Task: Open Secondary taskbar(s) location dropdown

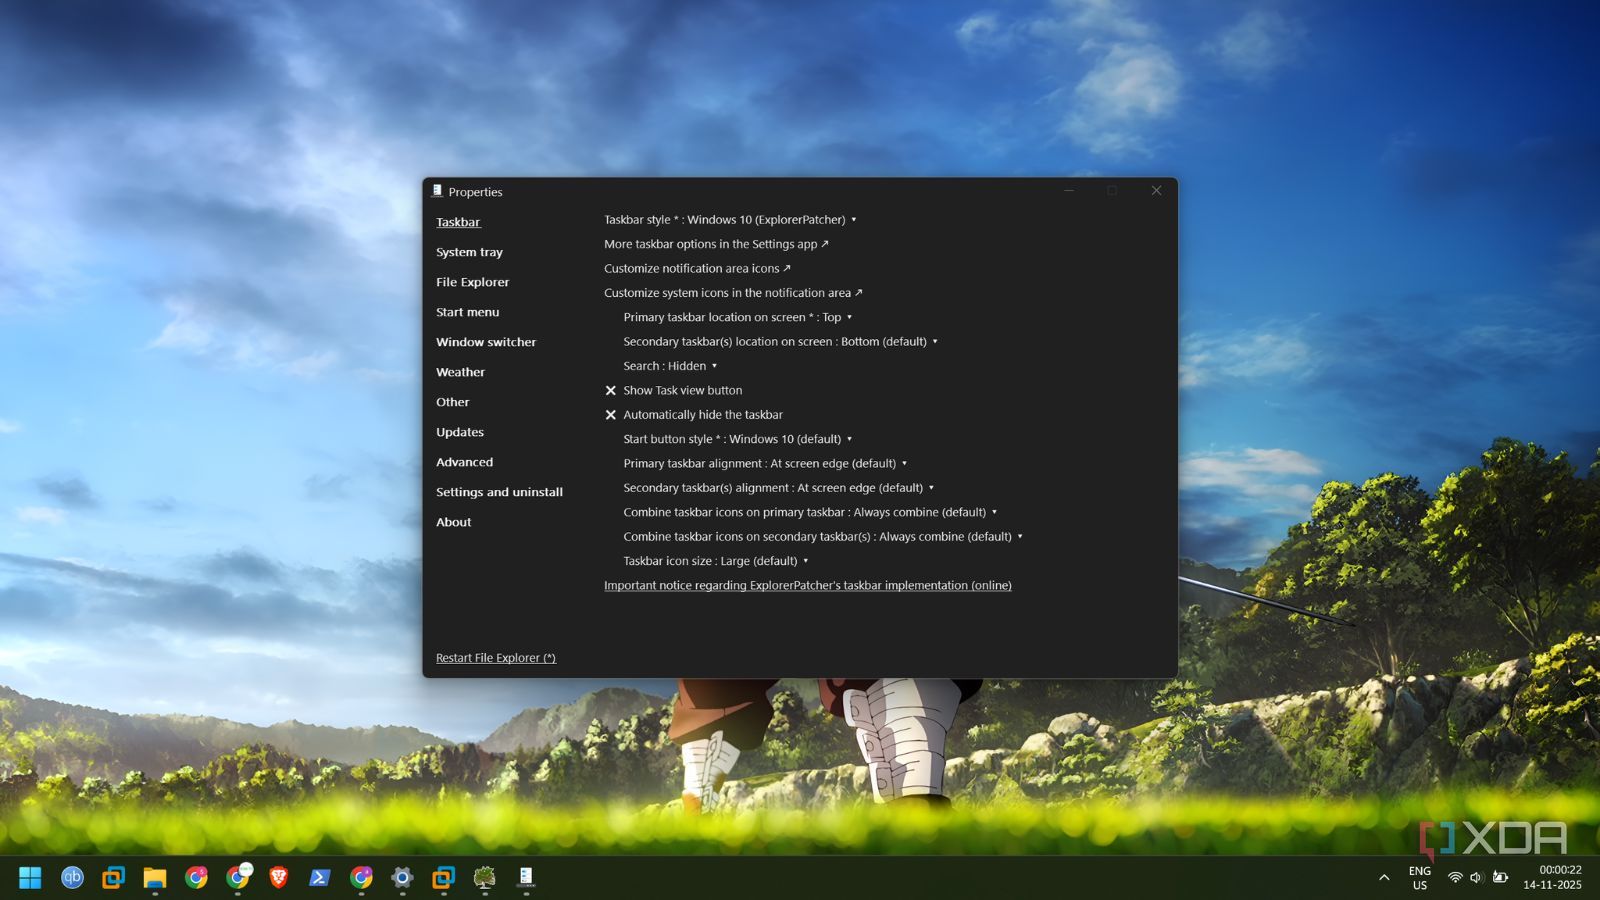Action: 781,342
